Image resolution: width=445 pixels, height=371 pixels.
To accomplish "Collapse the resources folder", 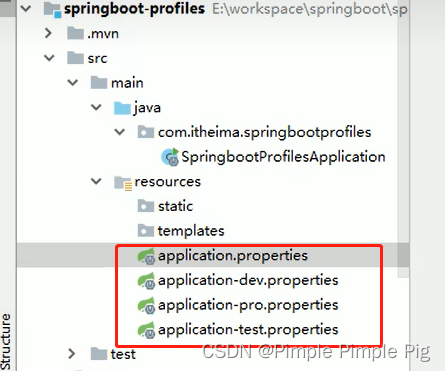I will point(96,182).
